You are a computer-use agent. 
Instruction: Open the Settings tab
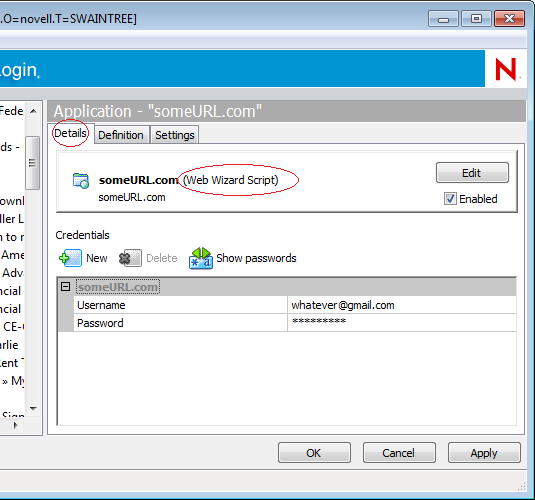pyautogui.click(x=175, y=135)
